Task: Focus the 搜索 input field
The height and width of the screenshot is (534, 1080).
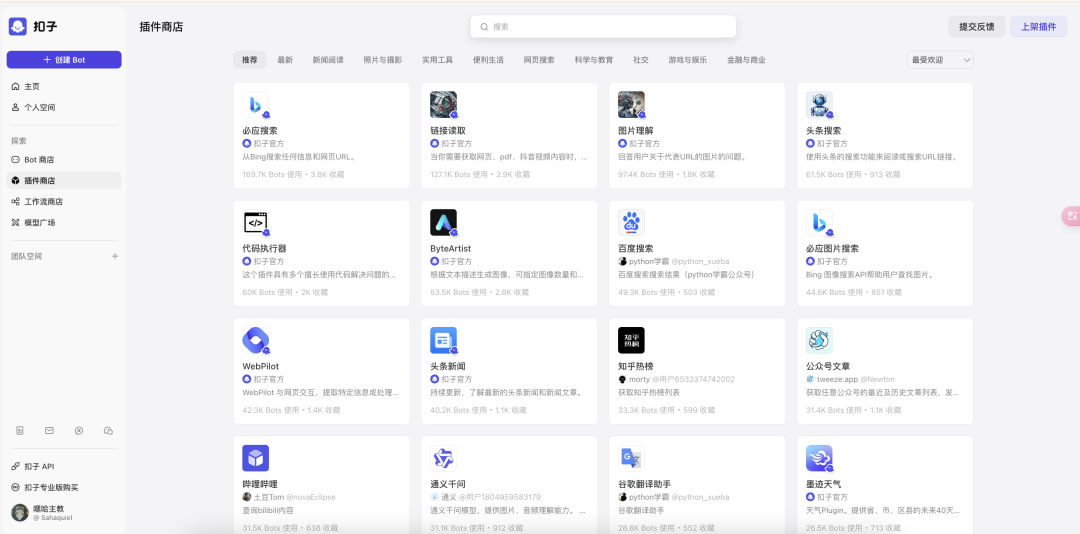Action: pyautogui.click(x=603, y=27)
